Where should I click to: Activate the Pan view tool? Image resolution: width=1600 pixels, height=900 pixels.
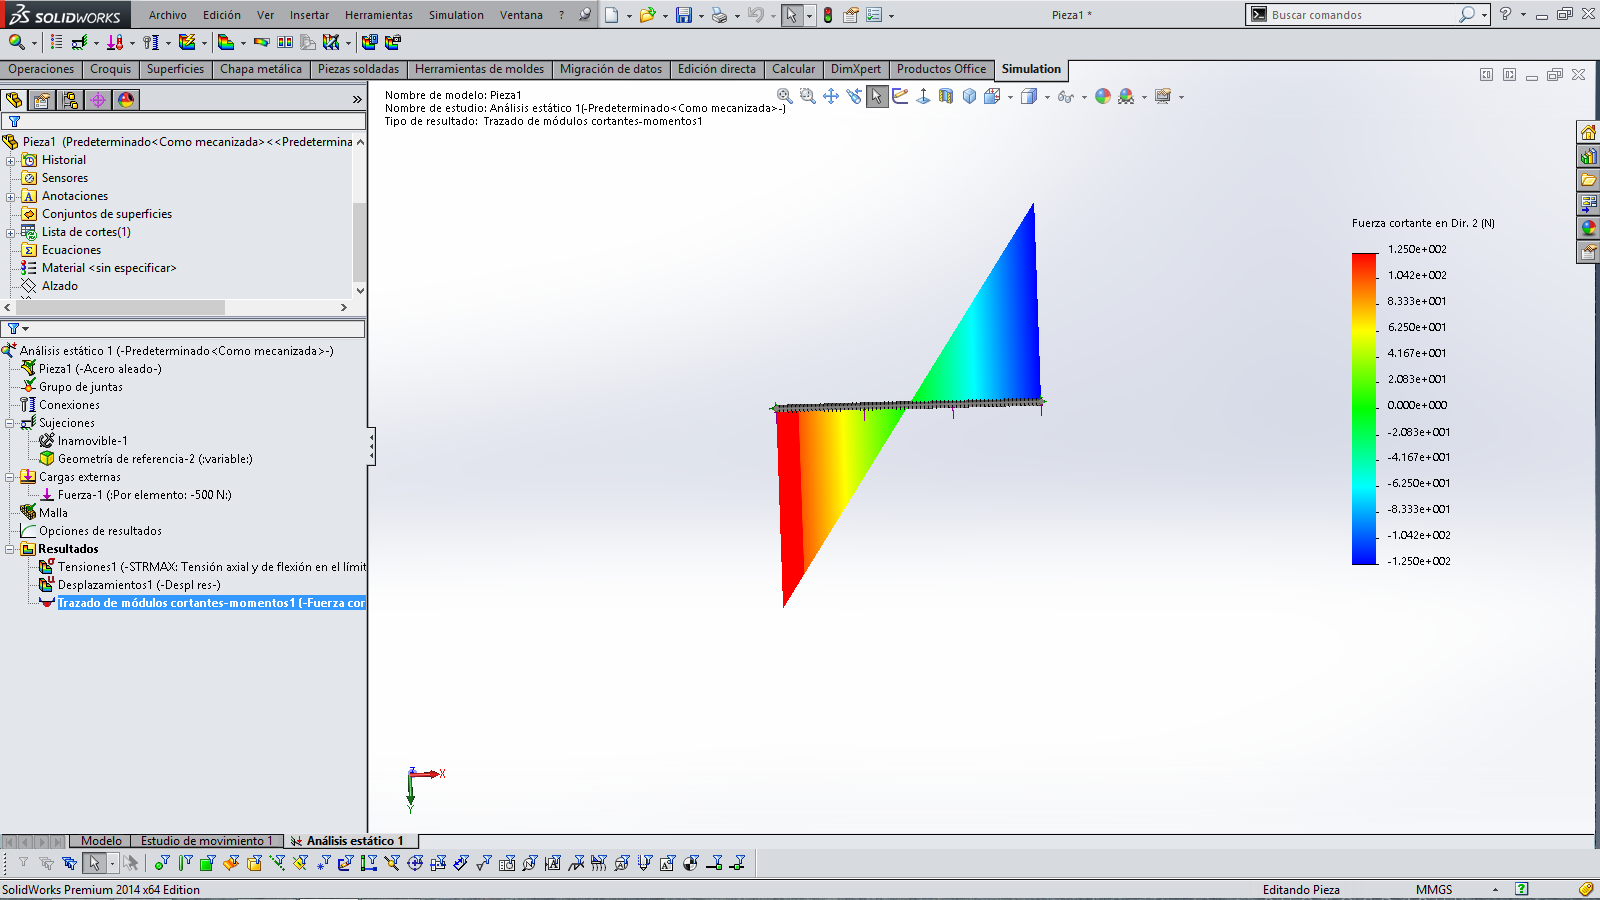pos(831,97)
